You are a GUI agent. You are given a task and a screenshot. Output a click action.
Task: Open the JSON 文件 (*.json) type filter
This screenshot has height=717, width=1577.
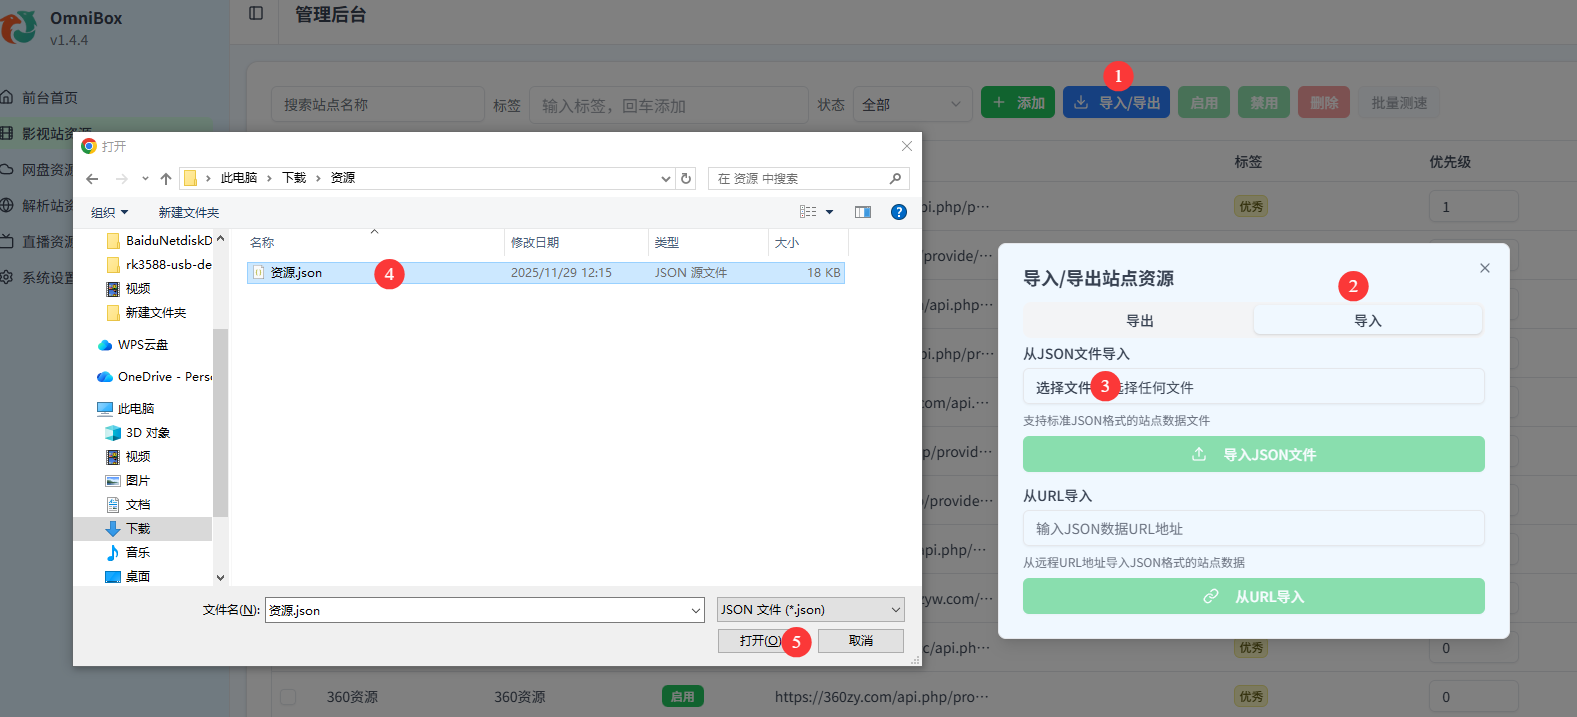coord(811,610)
